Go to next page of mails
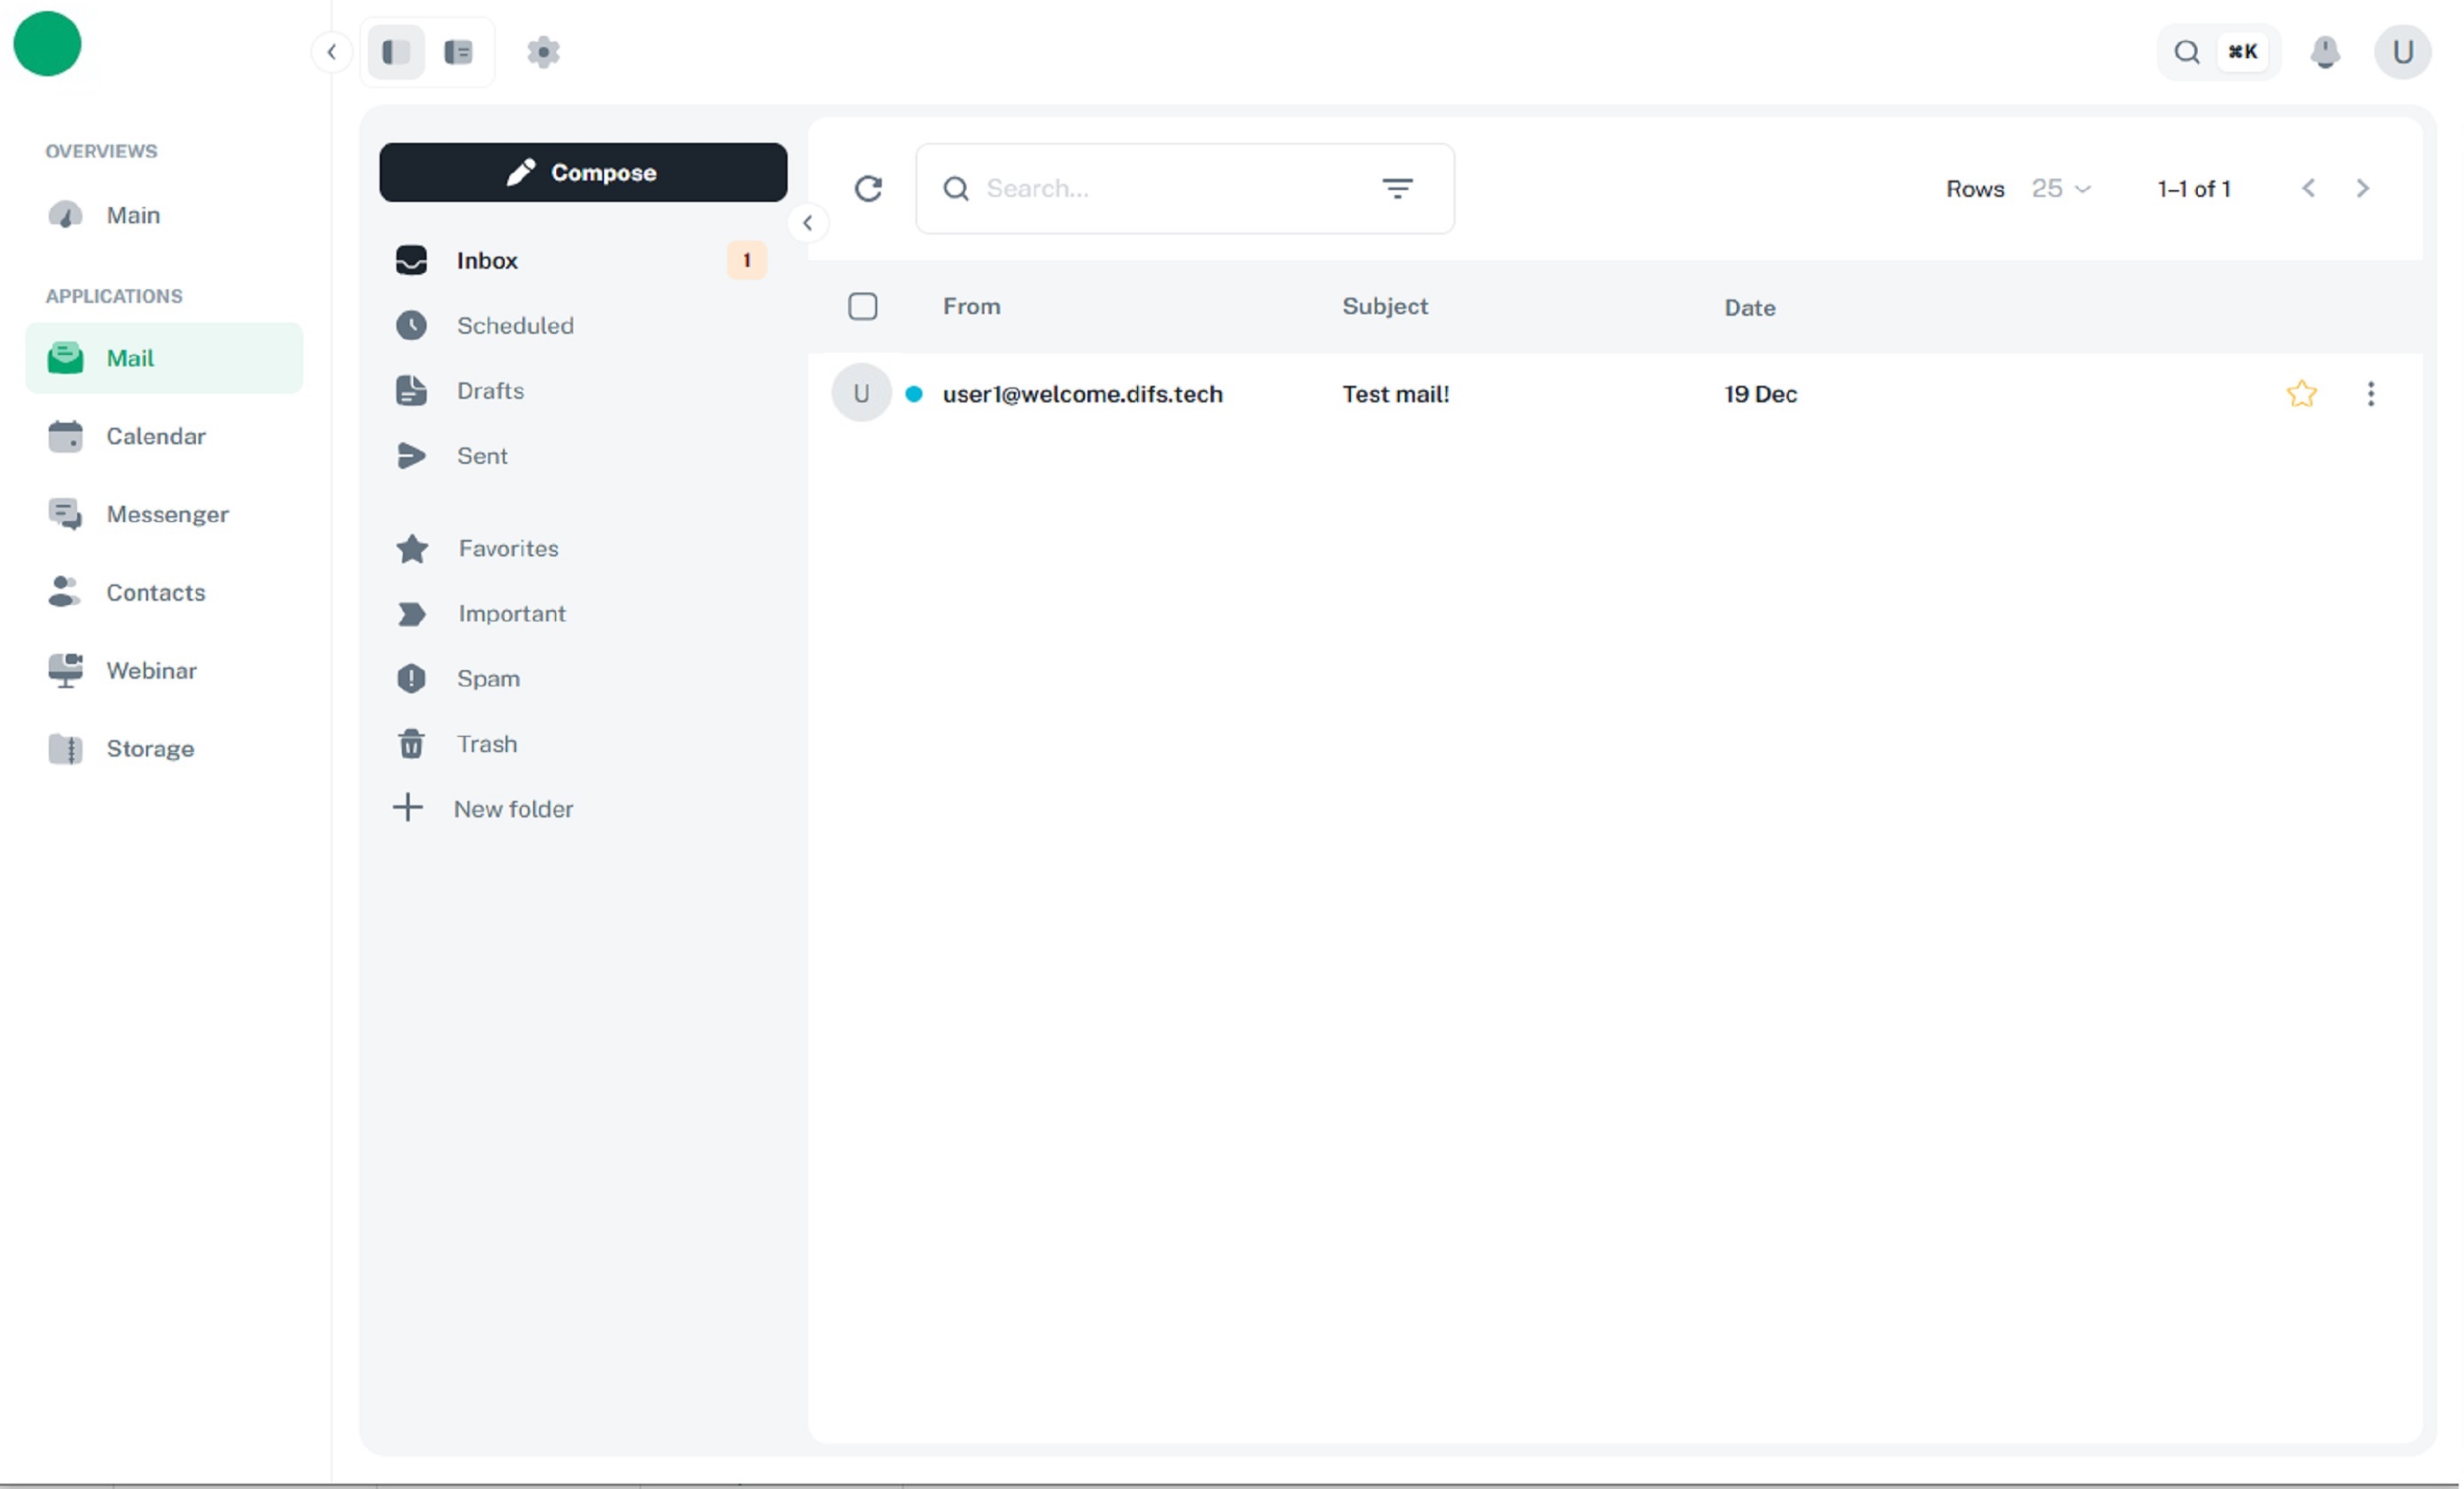2464x1489 pixels. pyautogui.click(x=2364, y=188)
